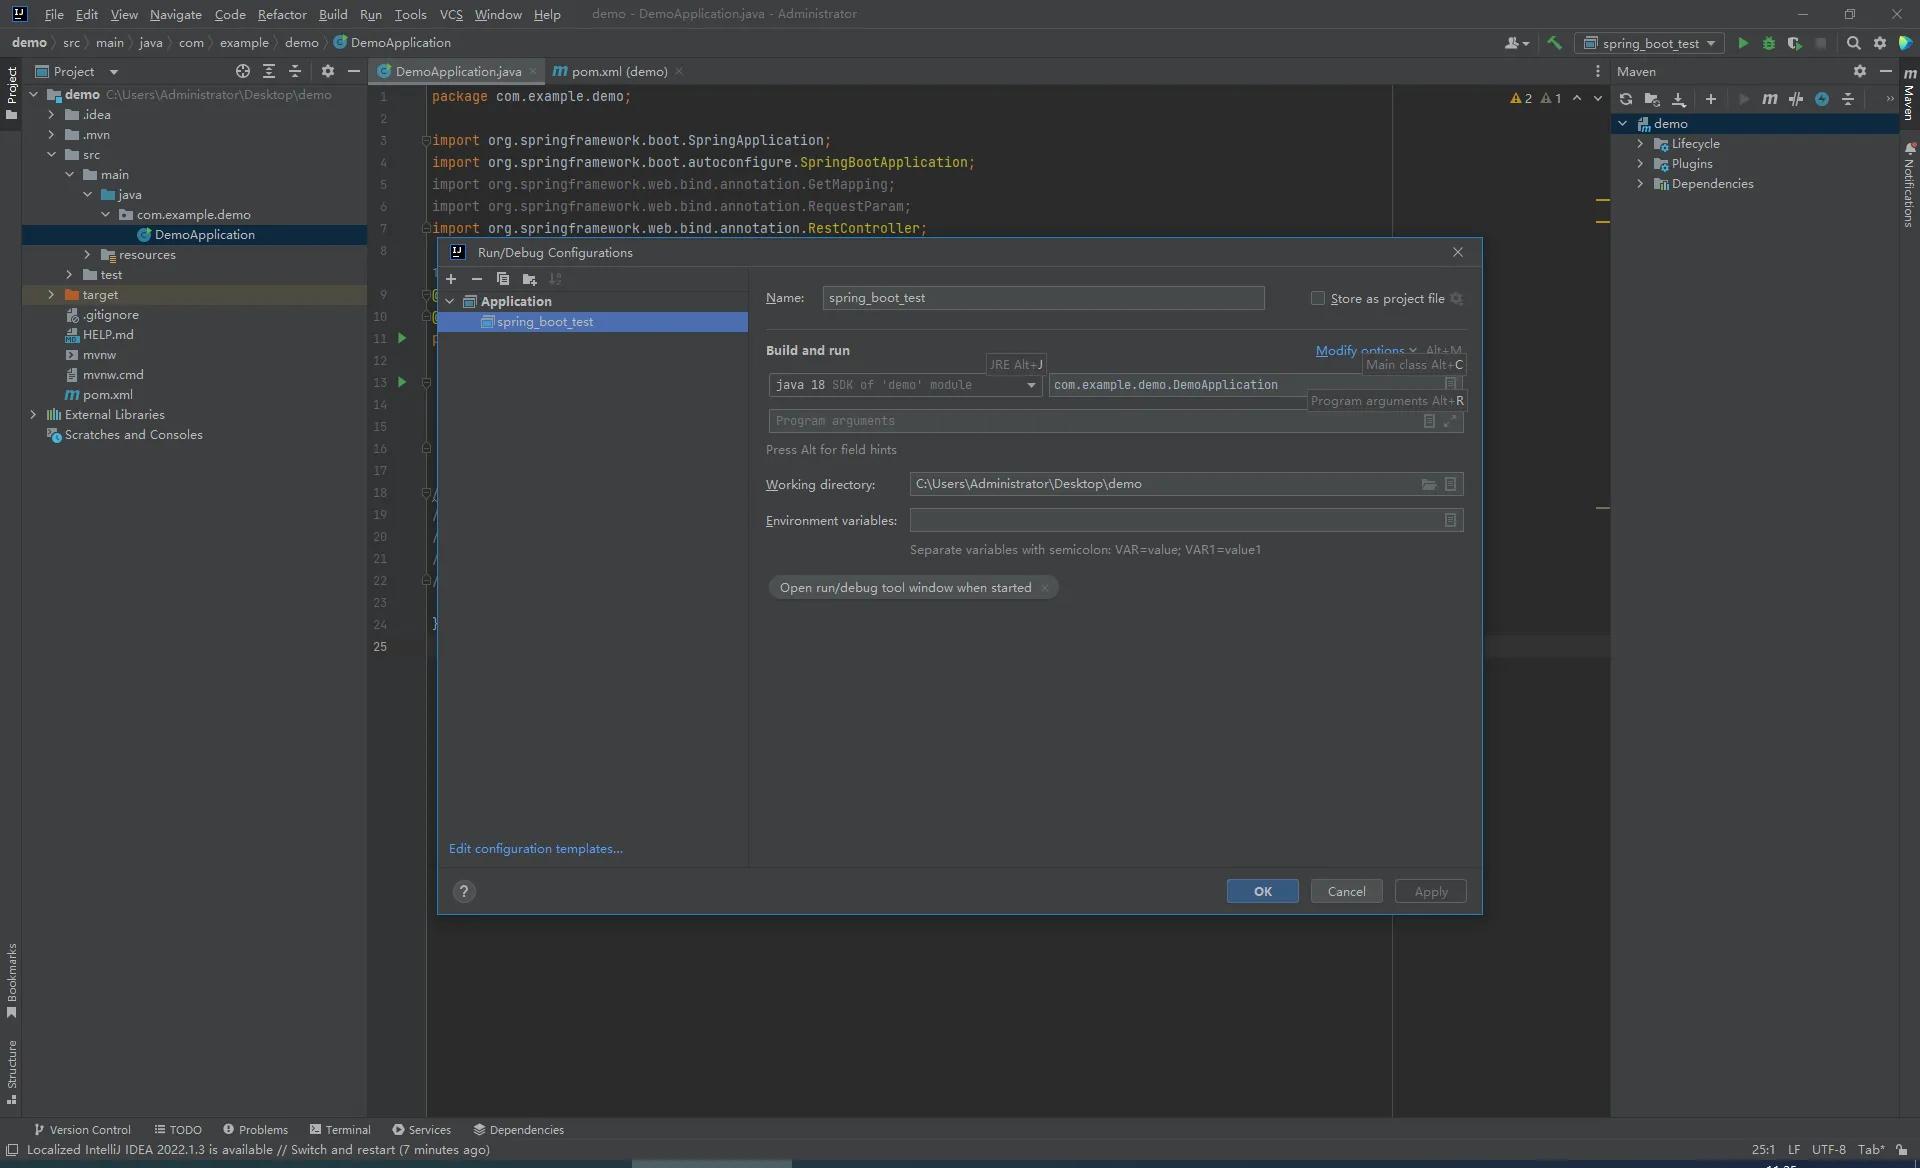Click the Edit configuration templates link

(535, 848)
